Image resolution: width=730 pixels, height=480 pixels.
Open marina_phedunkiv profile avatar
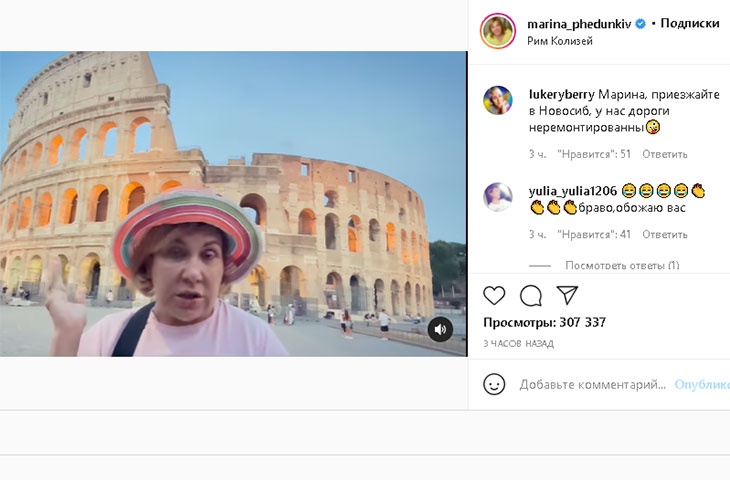(x=497, y=31)
